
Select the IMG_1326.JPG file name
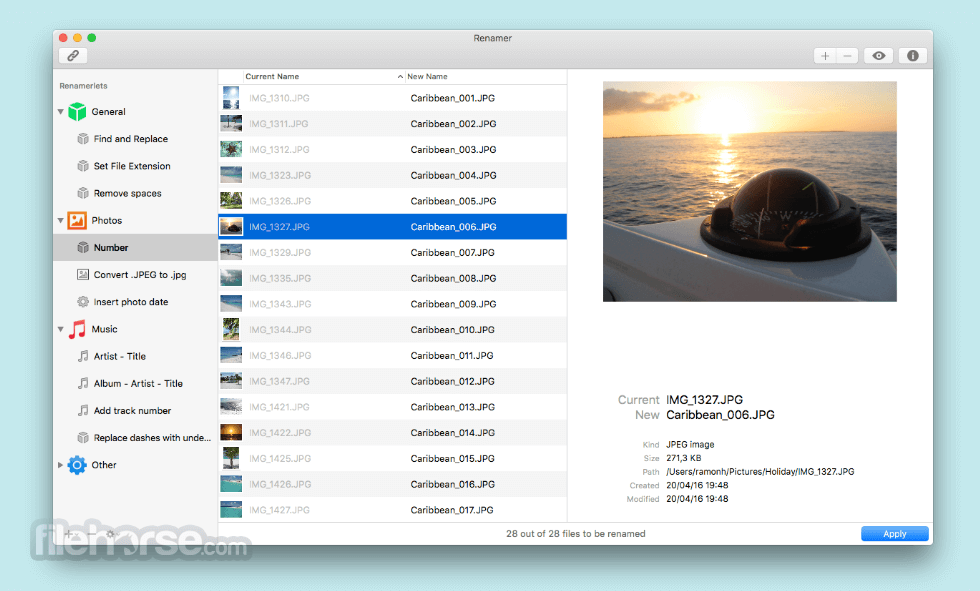[x=280, y=201]
